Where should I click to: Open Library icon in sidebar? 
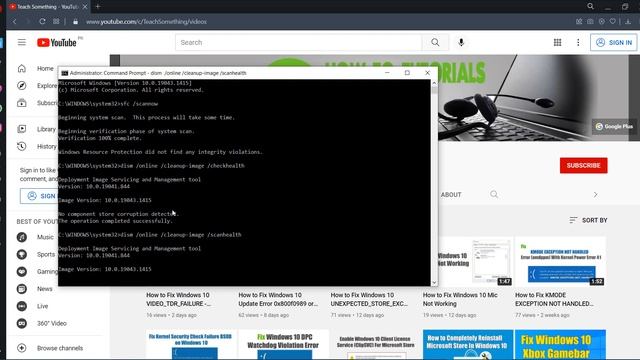(22, 129)
